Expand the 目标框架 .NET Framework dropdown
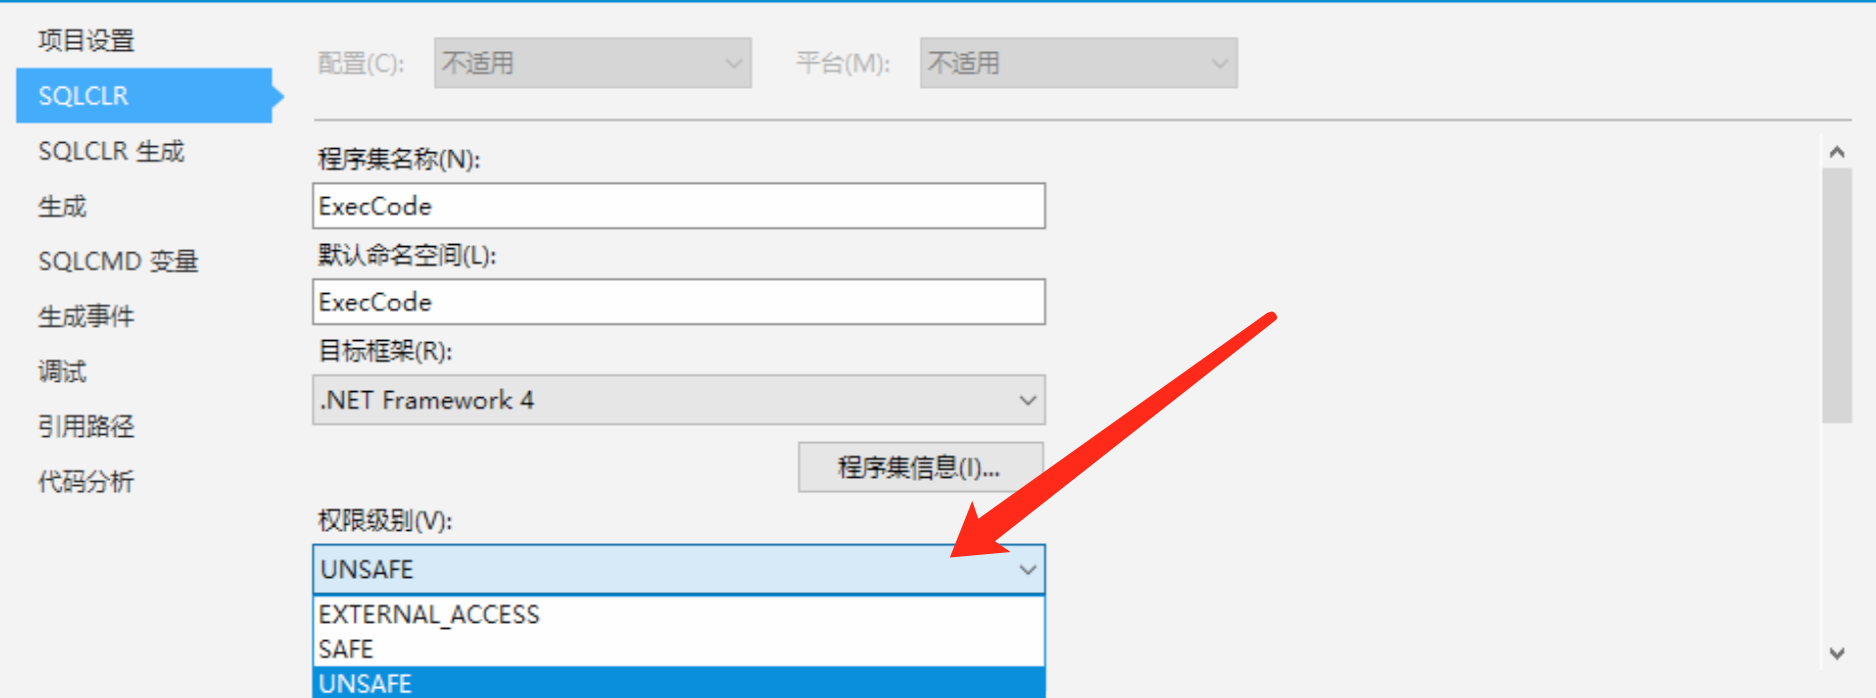 click(679, 400)
